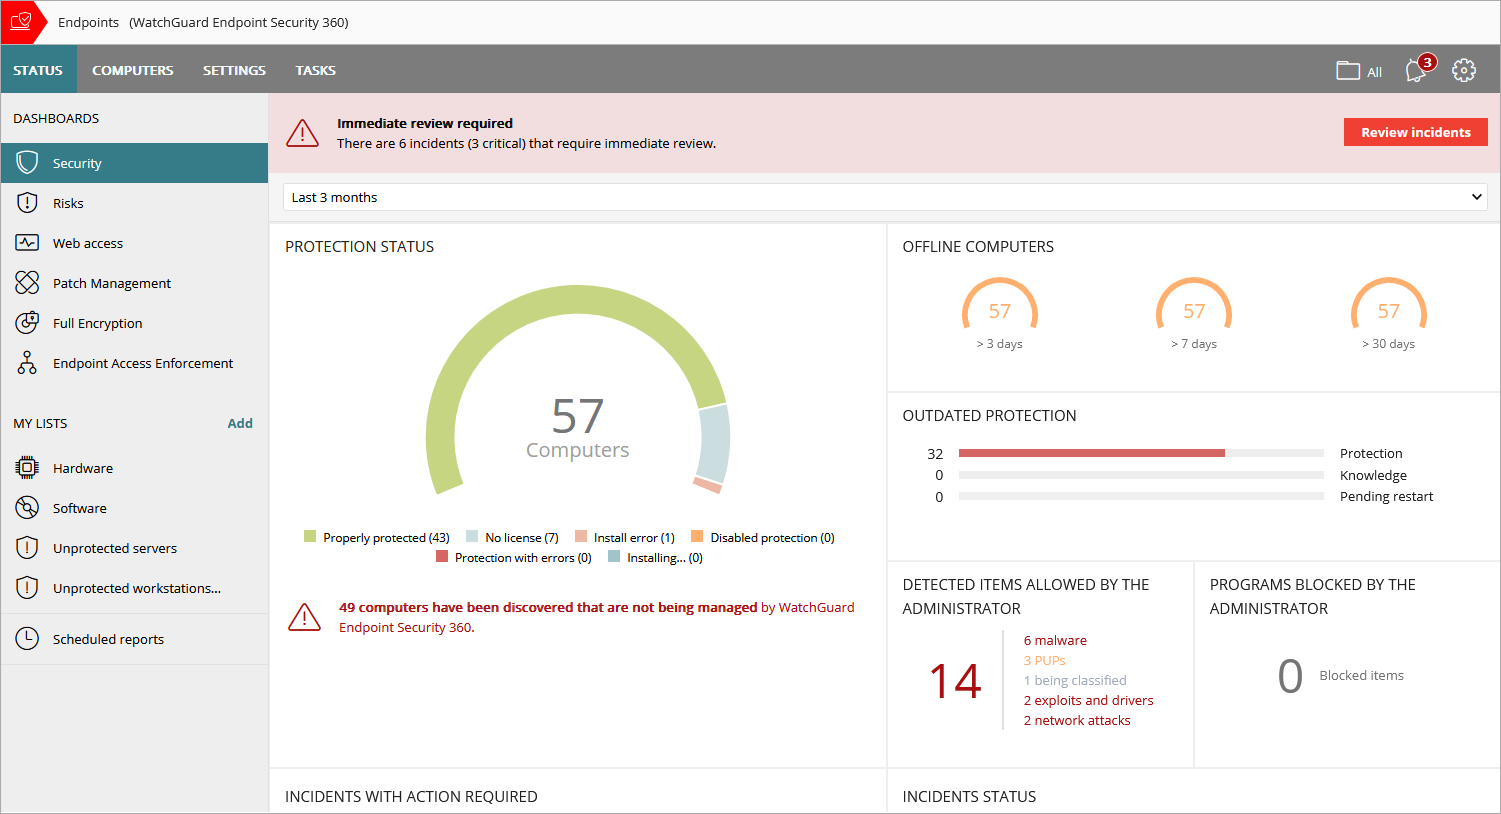The width and height of the screenshot is (1501, 814).
Task: Click Add next to My Lists
Action: coord(240,423)
